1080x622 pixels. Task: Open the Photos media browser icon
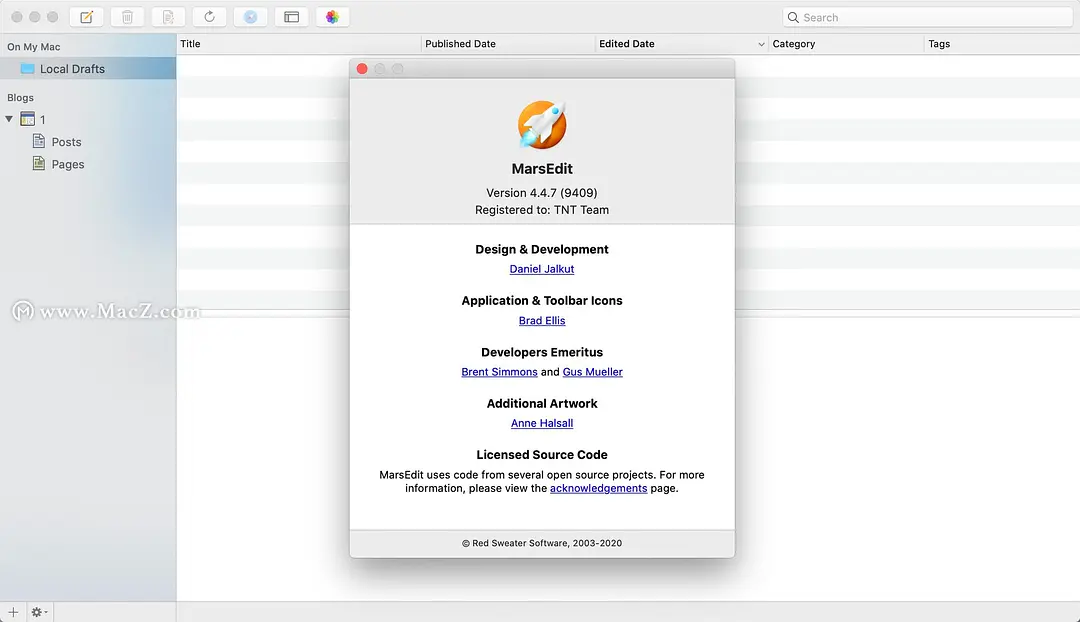point(333,17)
